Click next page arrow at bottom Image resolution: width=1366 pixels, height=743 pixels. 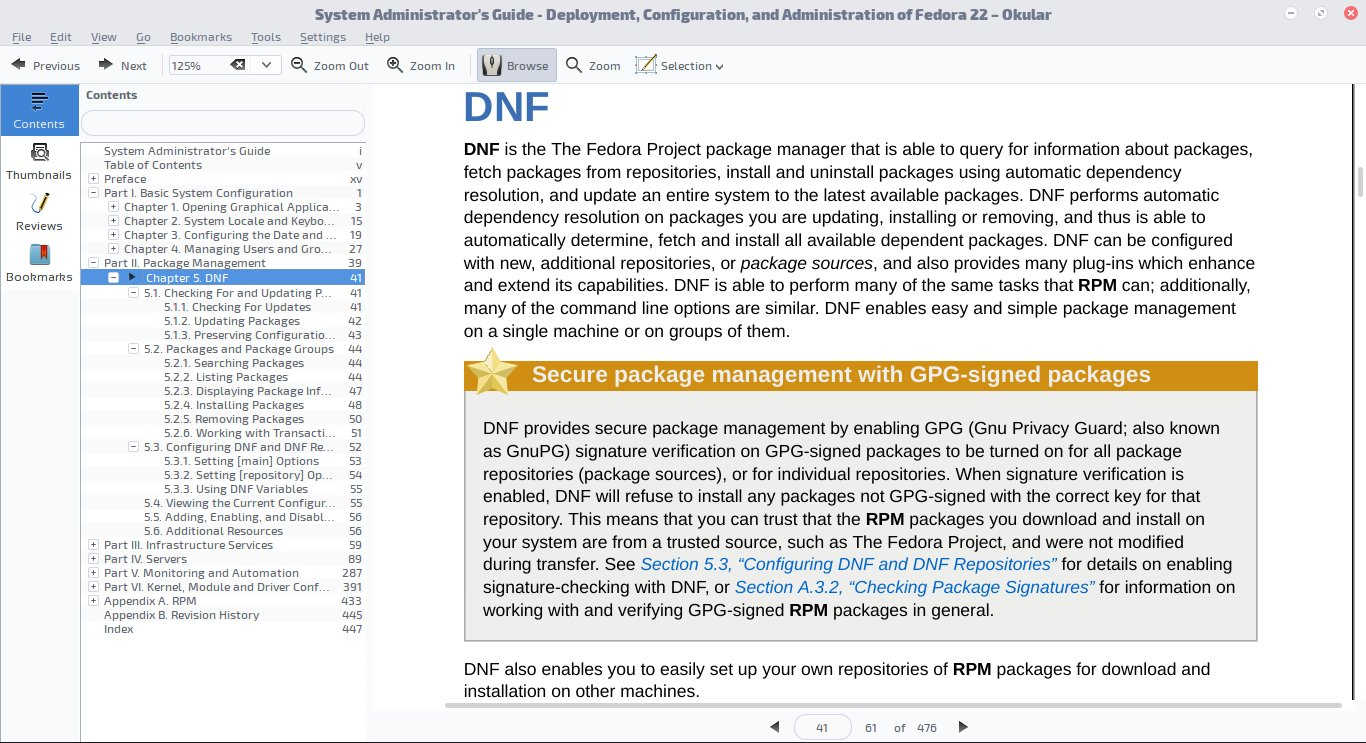[x=963, y=727]
